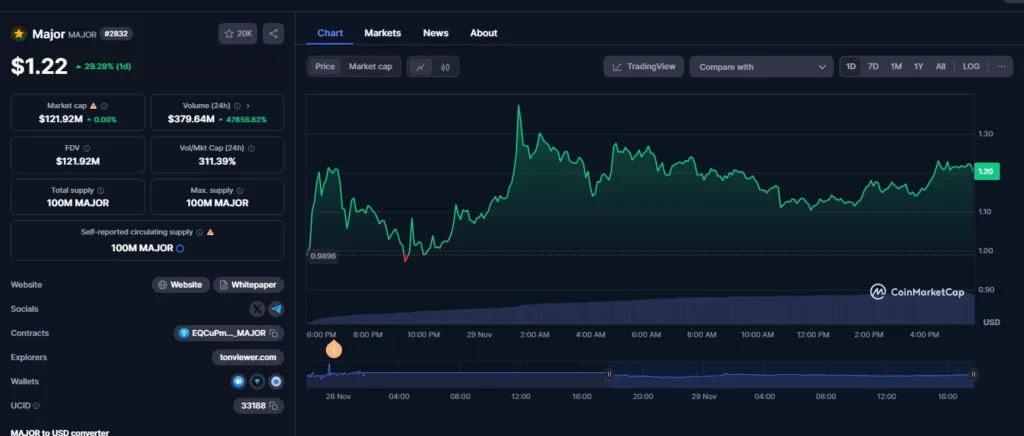Click the 29.29% (1d) change text
This screenshot has width=1024, height=436.
point(108,67)
